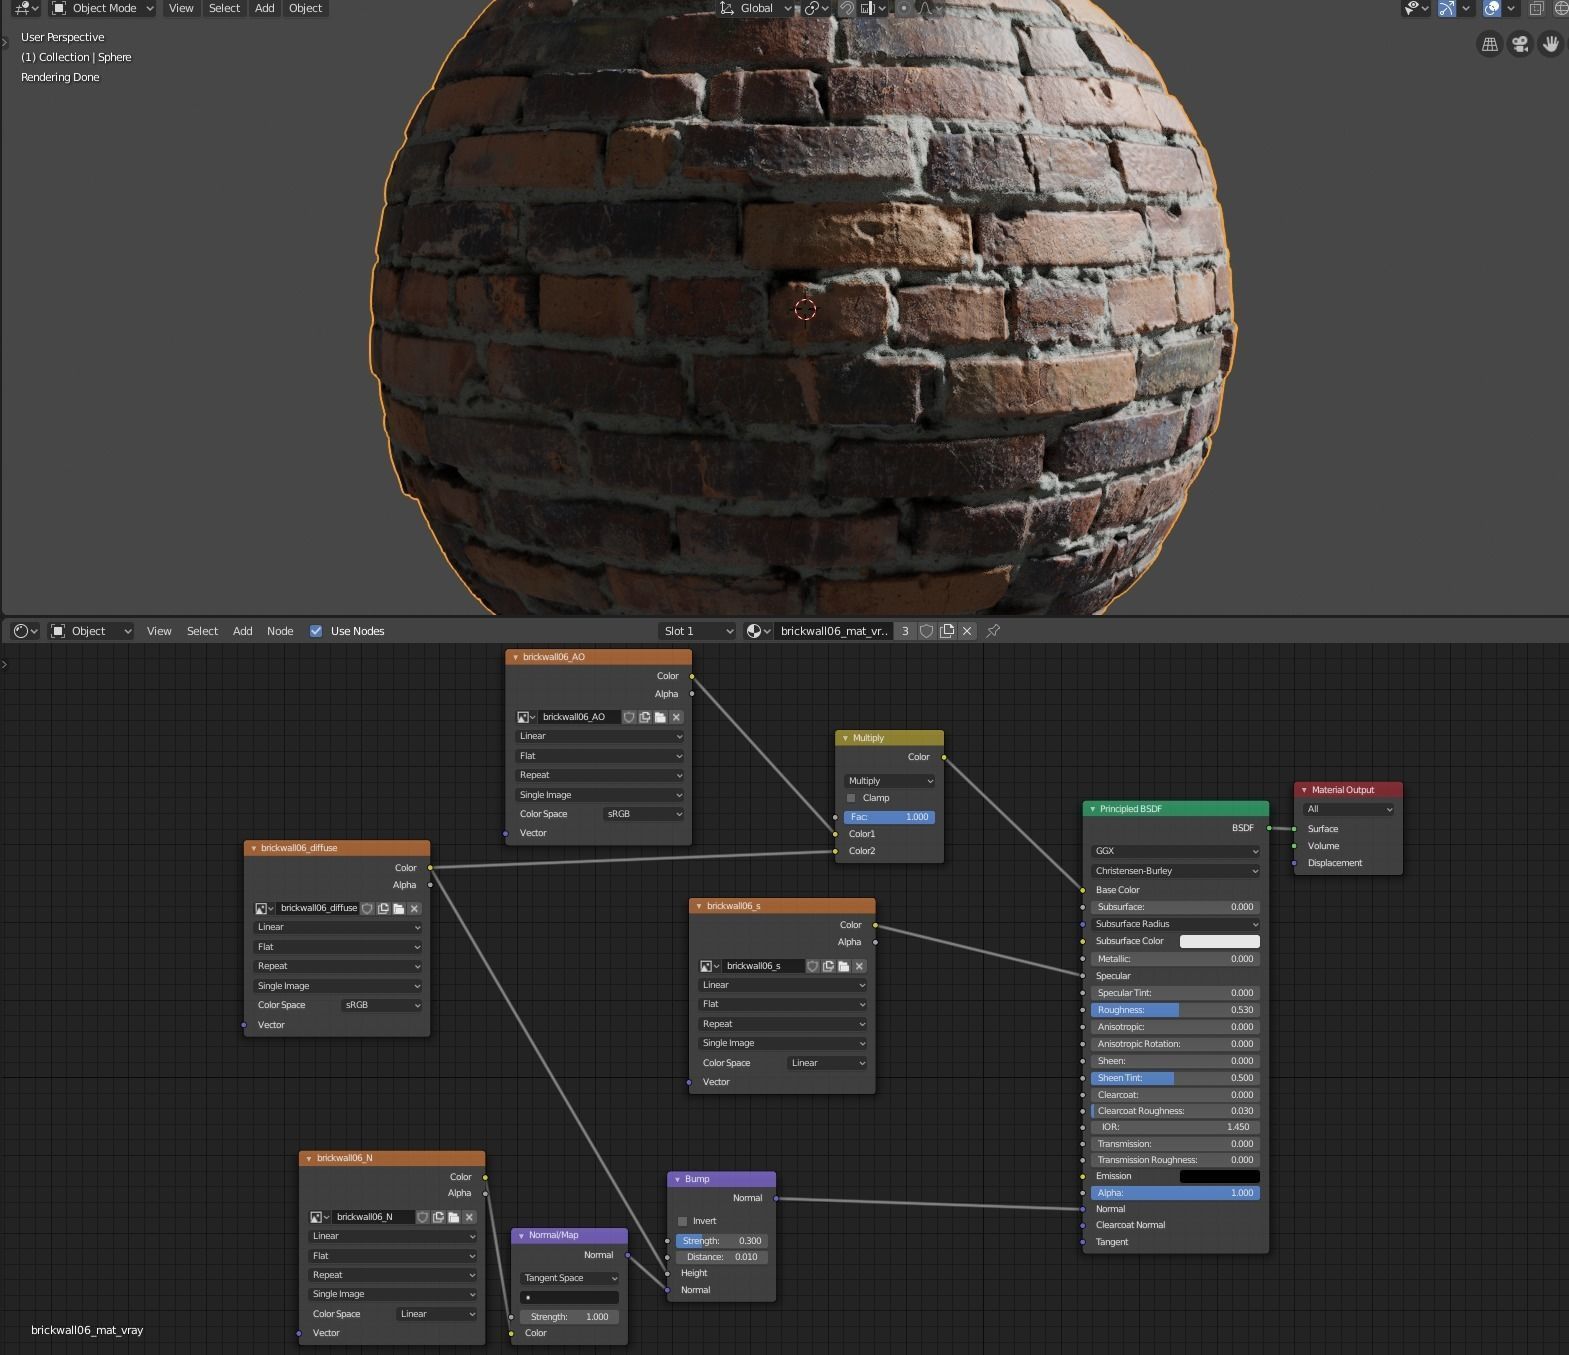1569x1355 pixels.
Task: Open the Christensen-Burley subsurface method dropdown
Action: [x=1175, y=871]
